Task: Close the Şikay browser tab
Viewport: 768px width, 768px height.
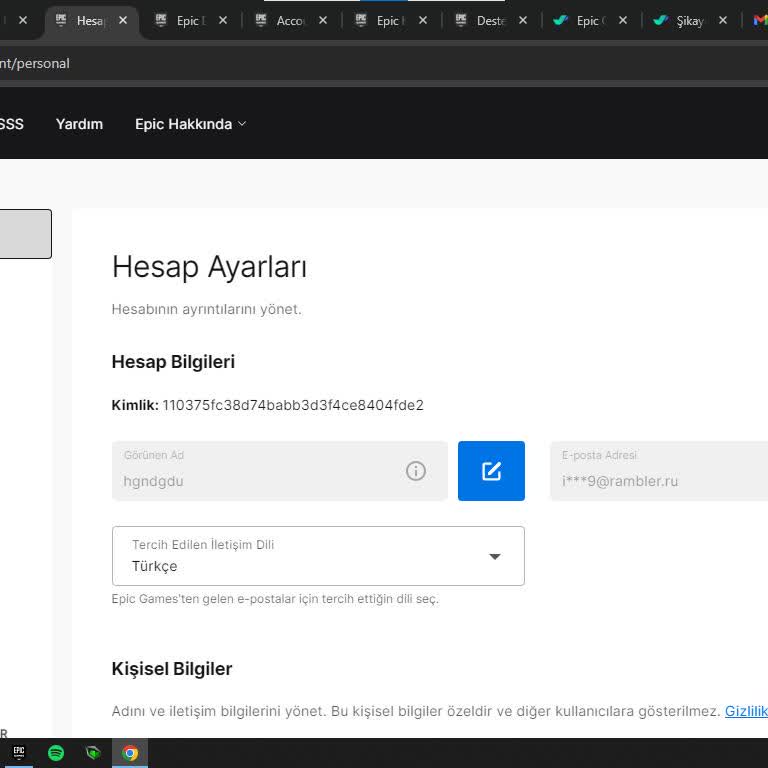Action: point(723,20)
